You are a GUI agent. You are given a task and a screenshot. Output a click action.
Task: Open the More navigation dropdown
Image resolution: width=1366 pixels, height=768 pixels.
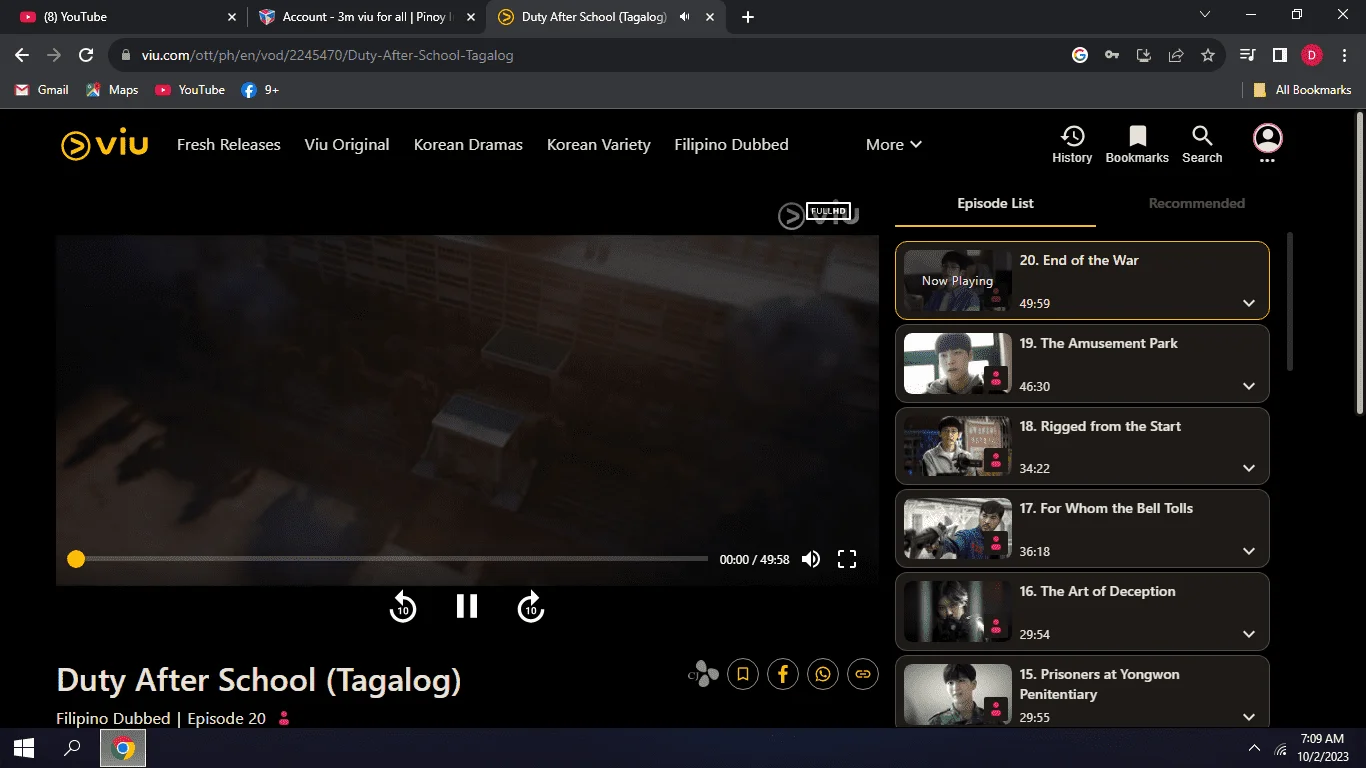(894, 145)
